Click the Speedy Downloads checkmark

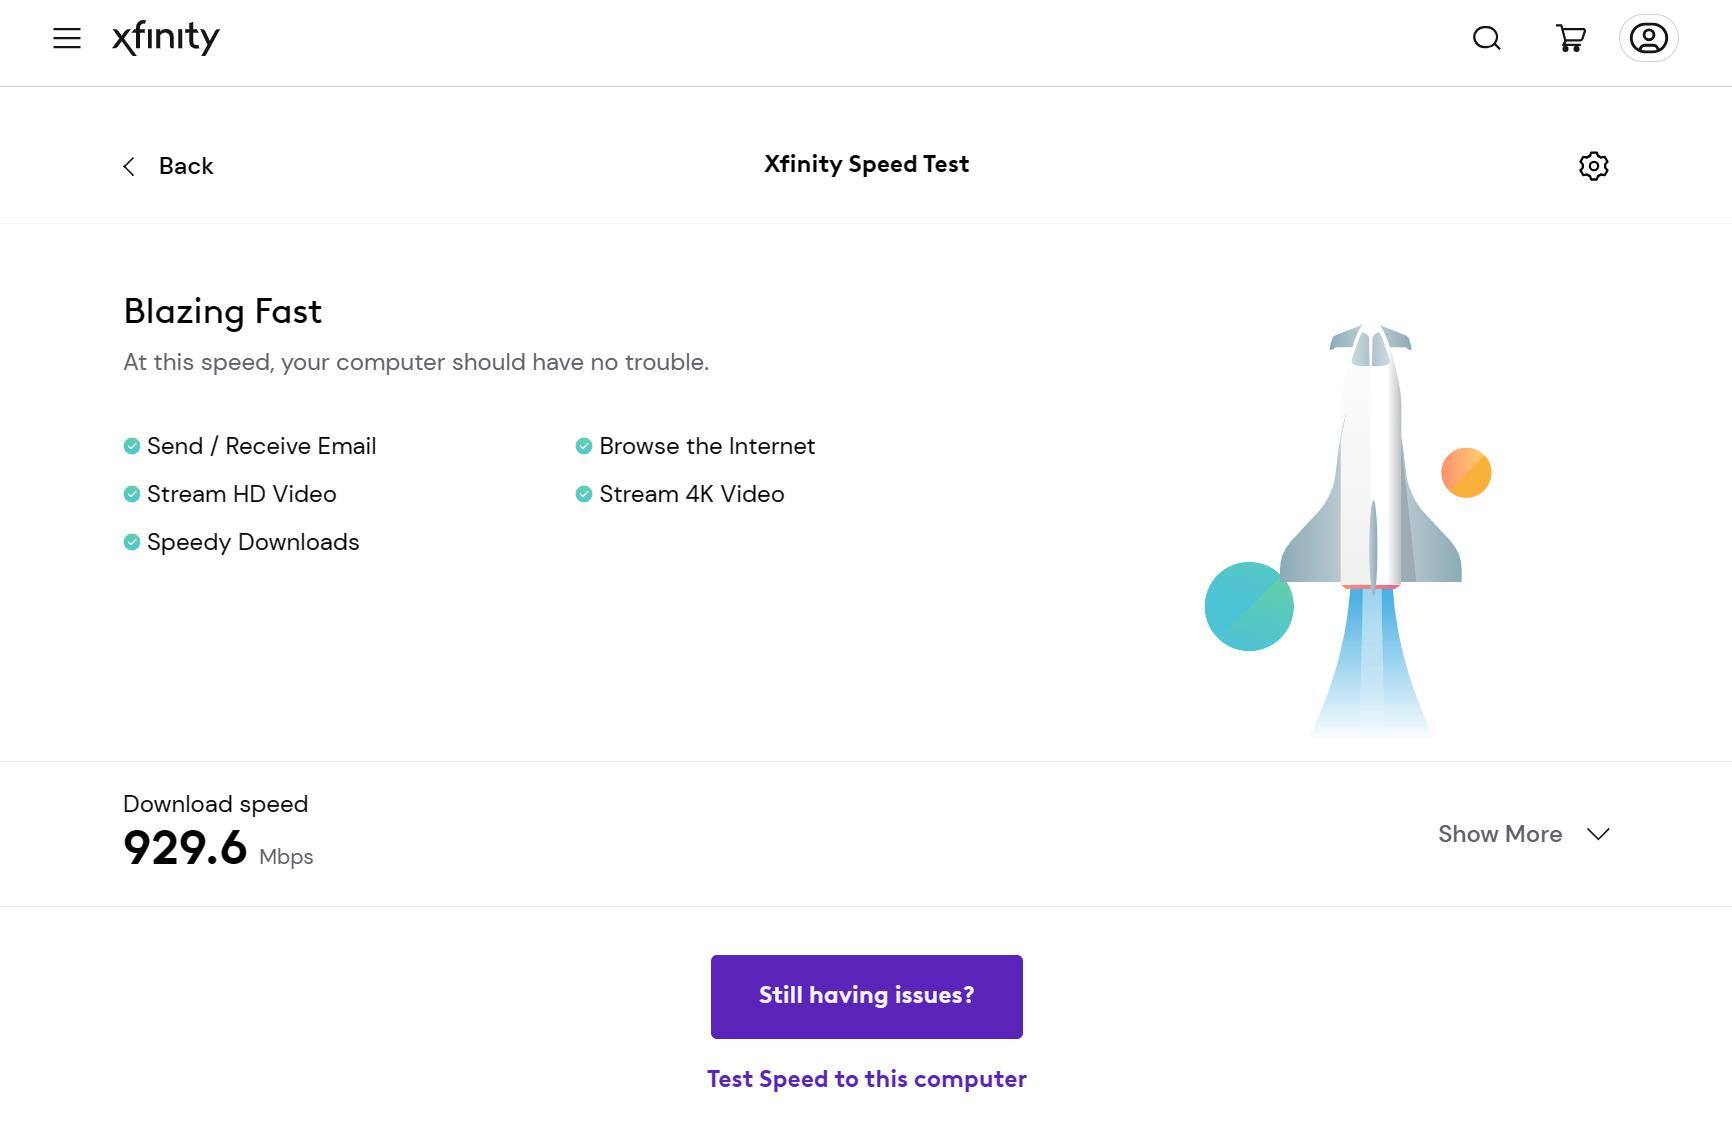click(x=132, y=542)
